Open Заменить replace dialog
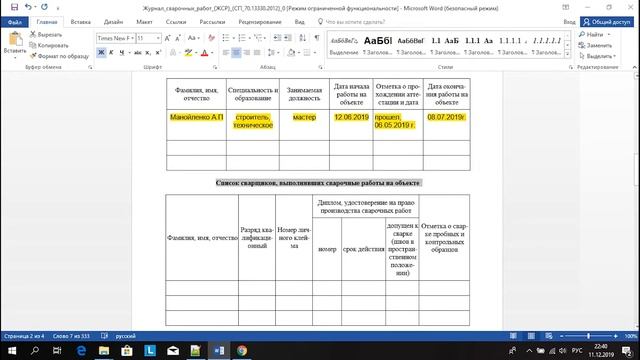Viewport: 640px width, 360px height. coord(595,45)
